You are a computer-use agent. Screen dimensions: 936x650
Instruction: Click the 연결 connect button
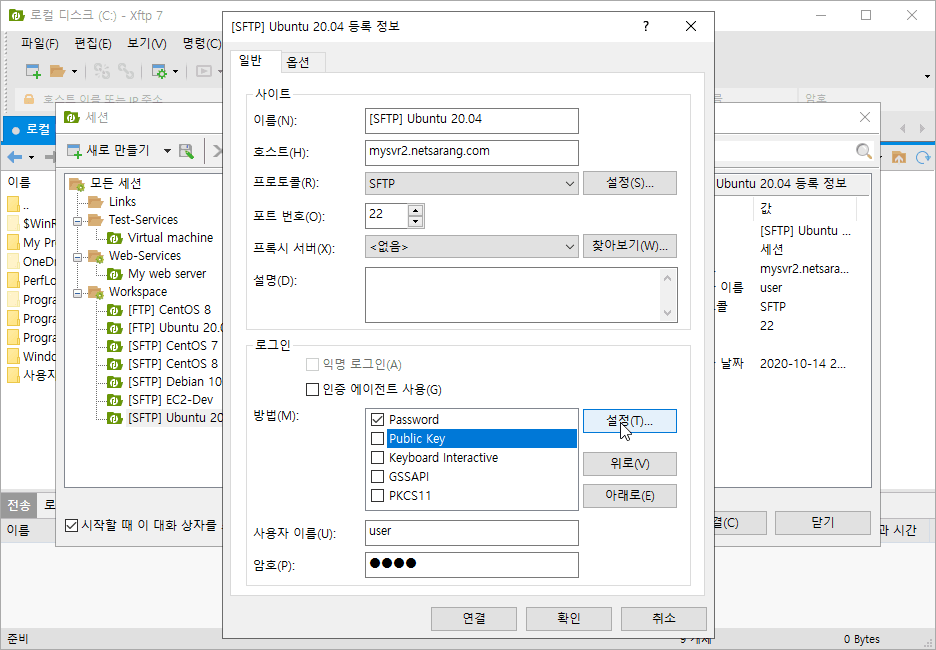pos(474,618)
